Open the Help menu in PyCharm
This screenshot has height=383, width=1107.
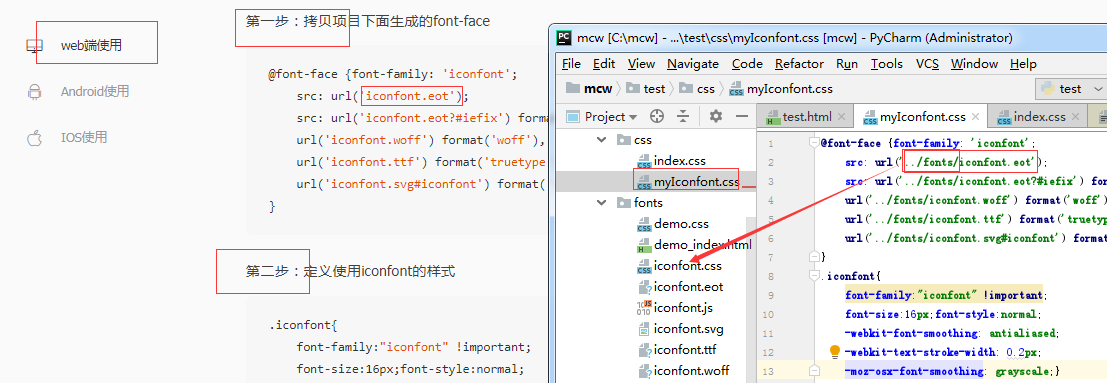pyautogui.click(x=1023, y=64)
